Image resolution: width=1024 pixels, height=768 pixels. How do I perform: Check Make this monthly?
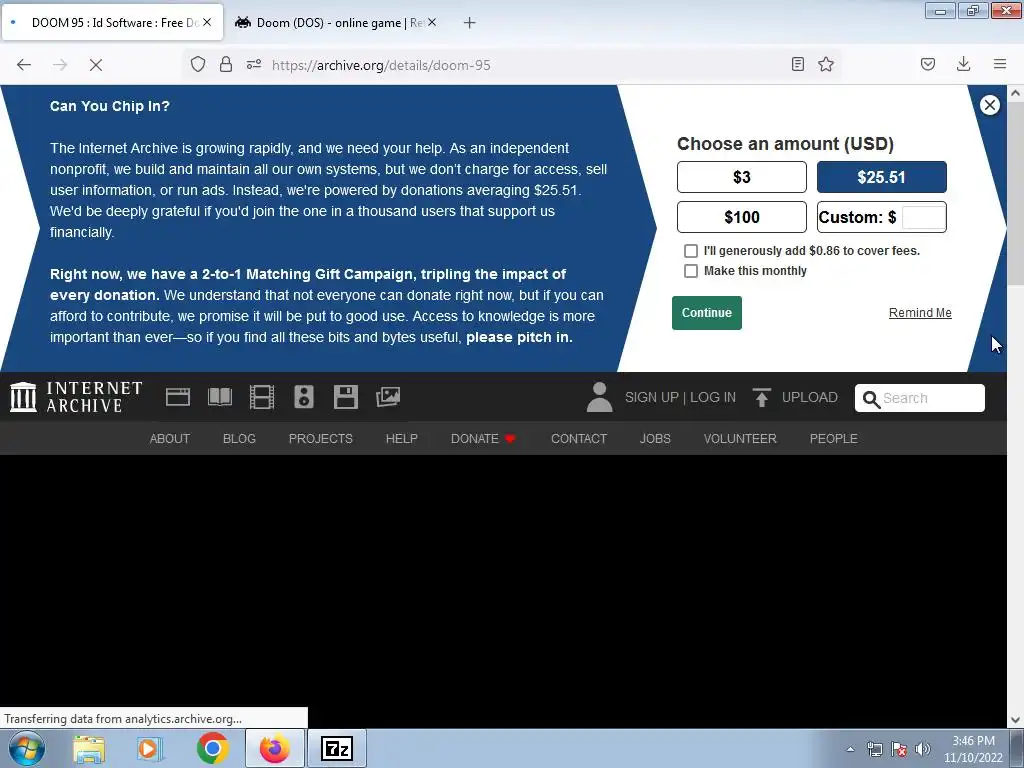point(691,271)
